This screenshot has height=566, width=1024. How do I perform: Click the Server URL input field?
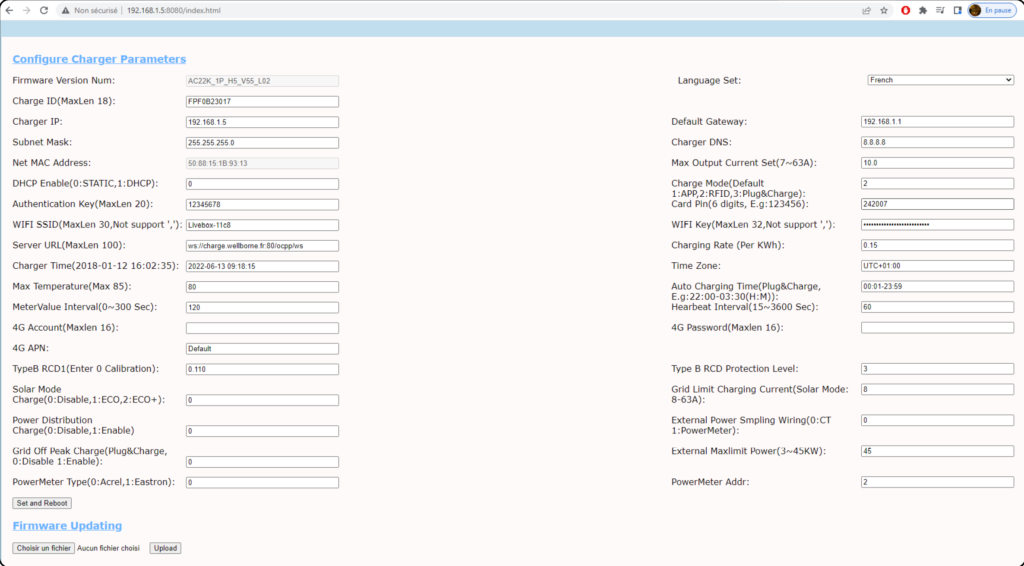coord(262,246)
